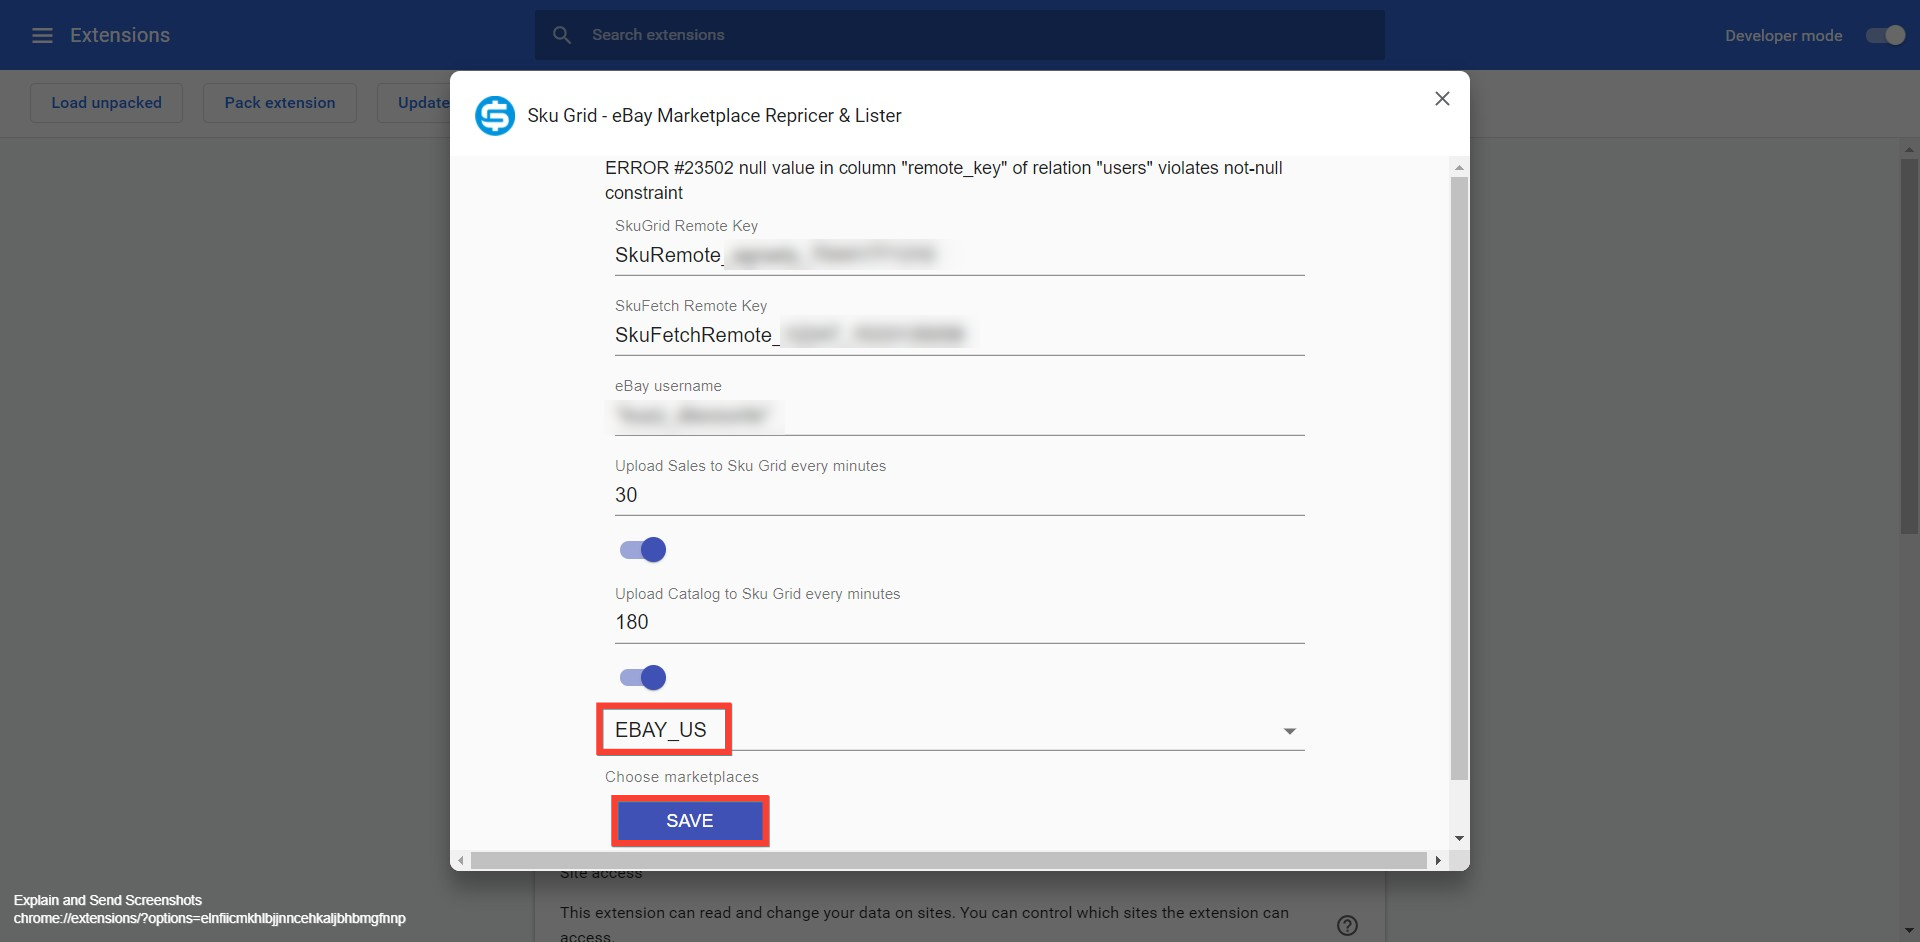Screen dimensions: 1920x942
Task: Click dialog vertical scrollbar down arrow
Action: point(1460,839)
